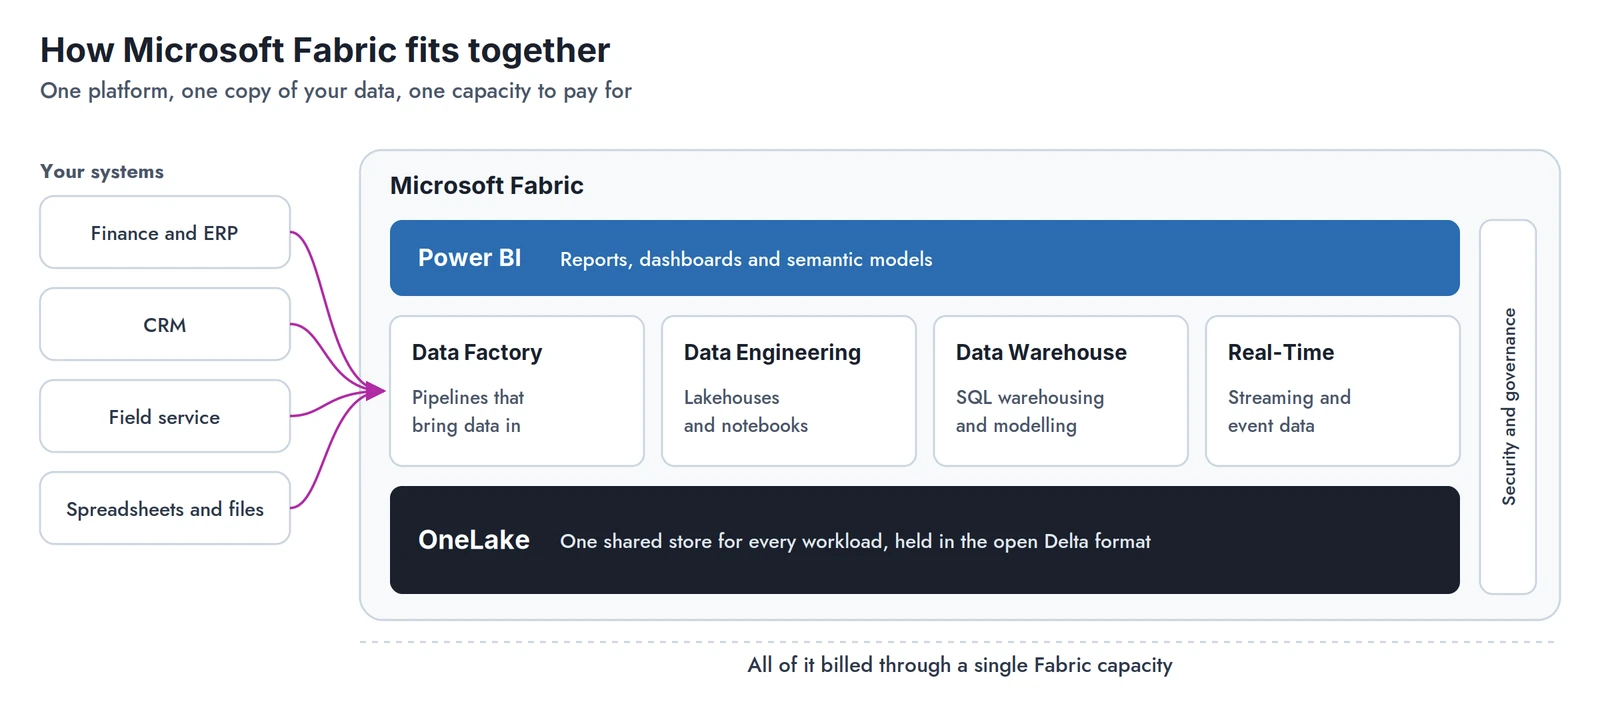Select 'Streaming and event data' description
1600x720 pixels.
[1289, 411]
